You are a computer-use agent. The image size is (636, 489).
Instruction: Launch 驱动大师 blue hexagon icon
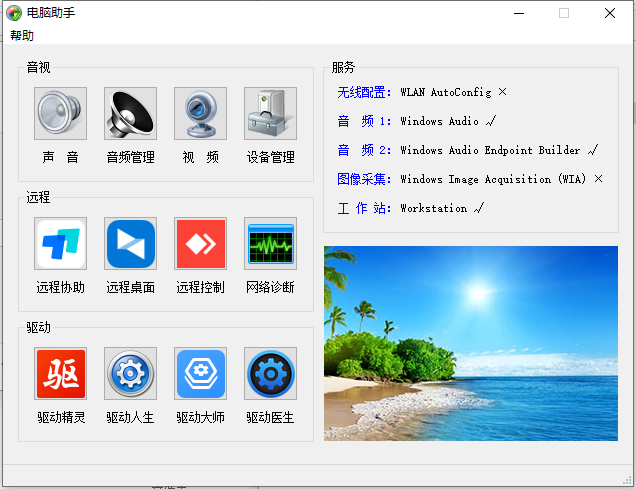click(200, 373)
